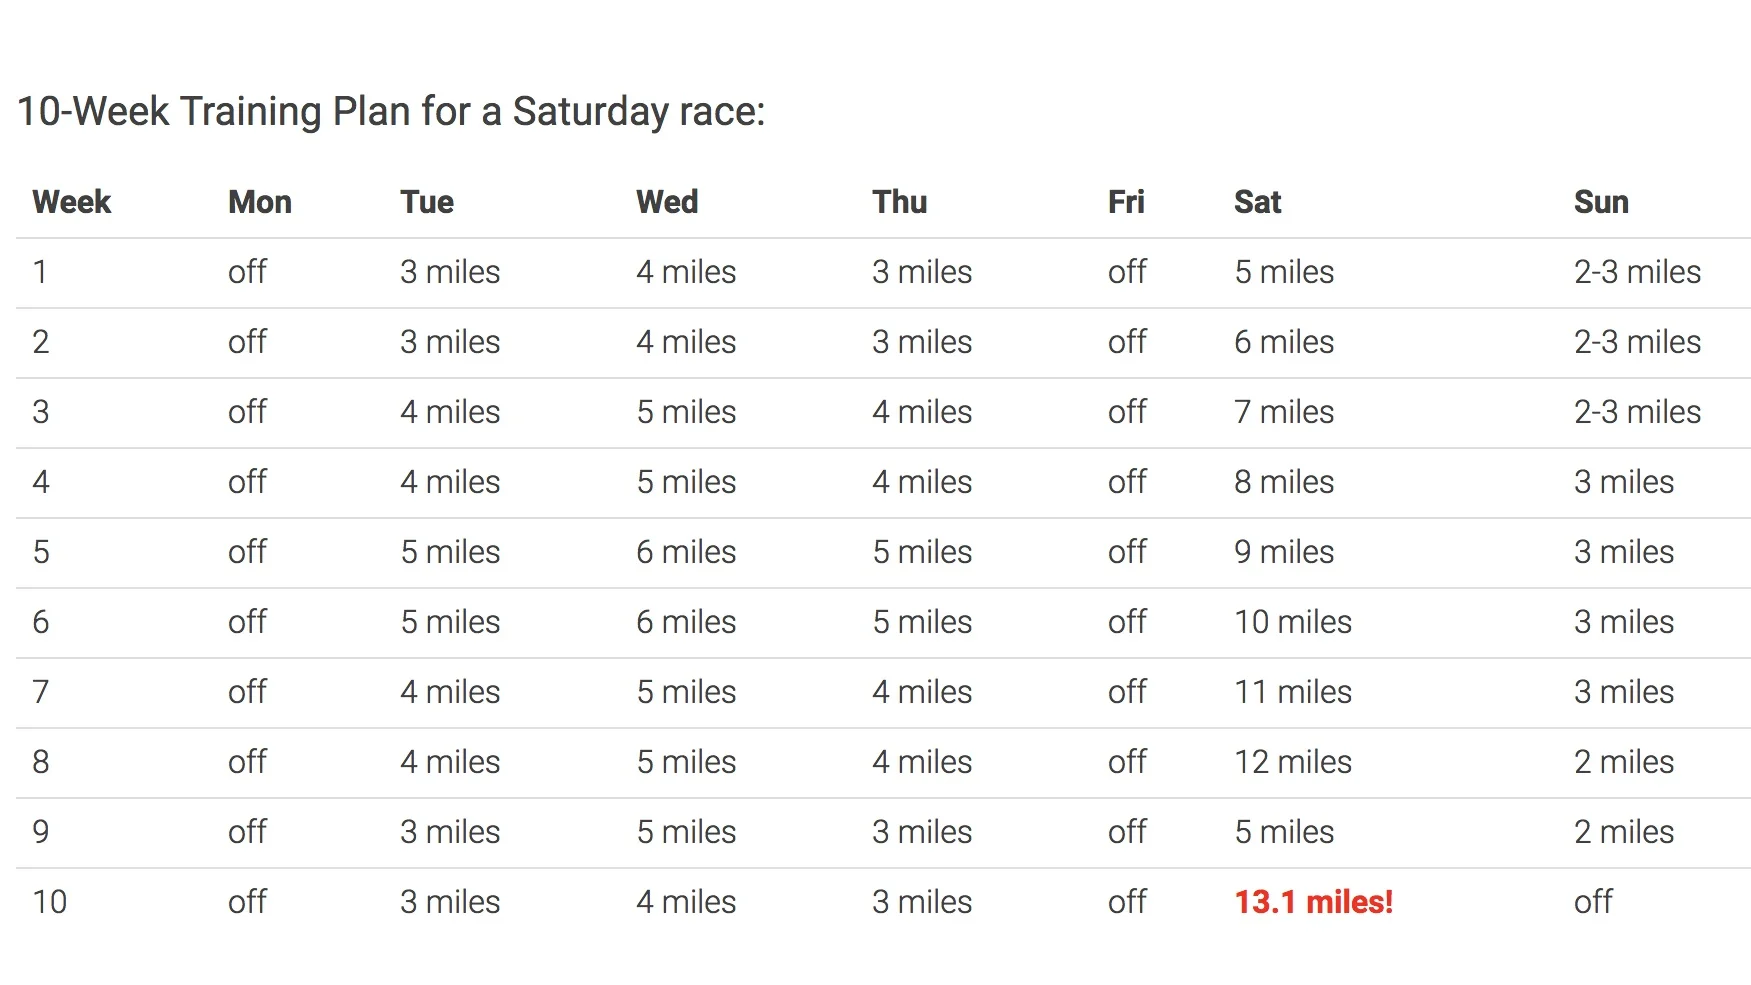Click the Tue column header
Screen dimensions: 1751x985
[x=427, y=202]
